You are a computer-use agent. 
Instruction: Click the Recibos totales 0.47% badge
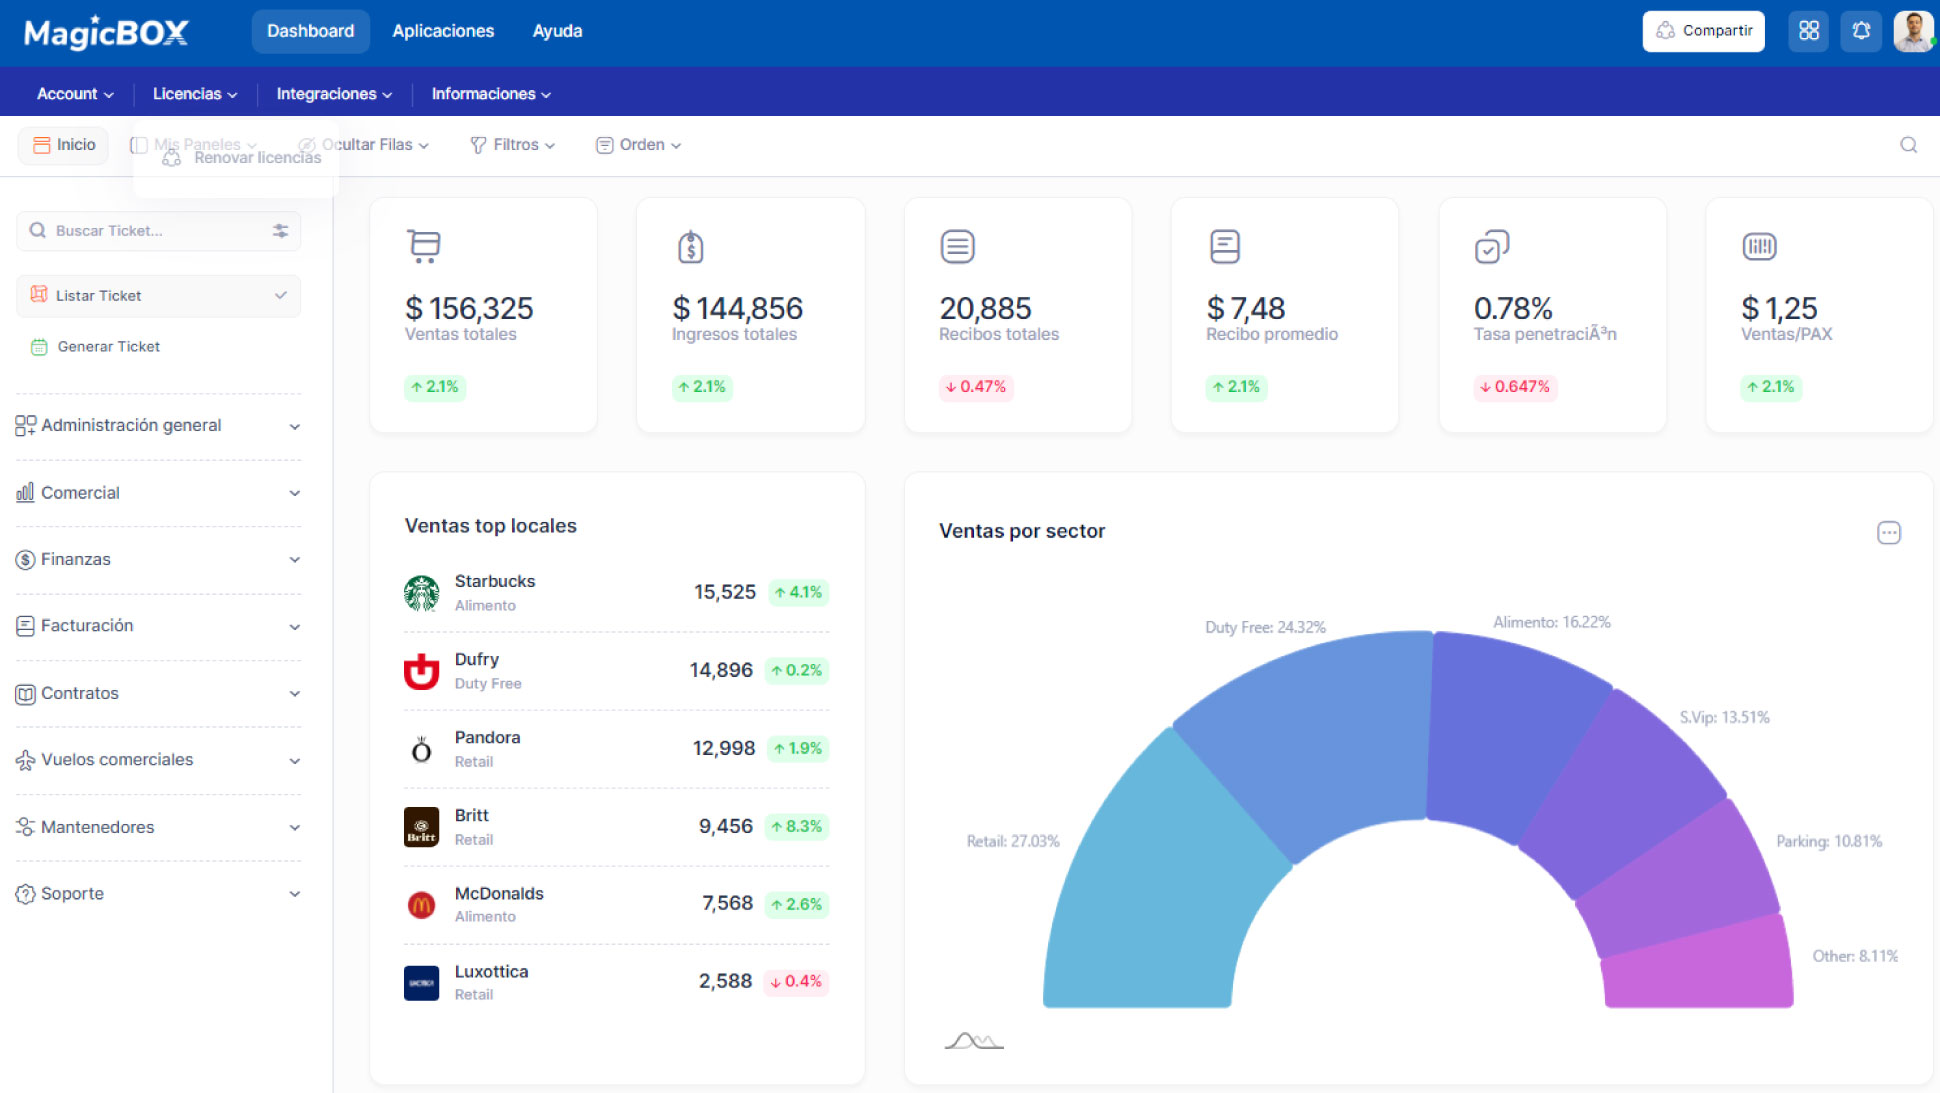pos(975,387)
